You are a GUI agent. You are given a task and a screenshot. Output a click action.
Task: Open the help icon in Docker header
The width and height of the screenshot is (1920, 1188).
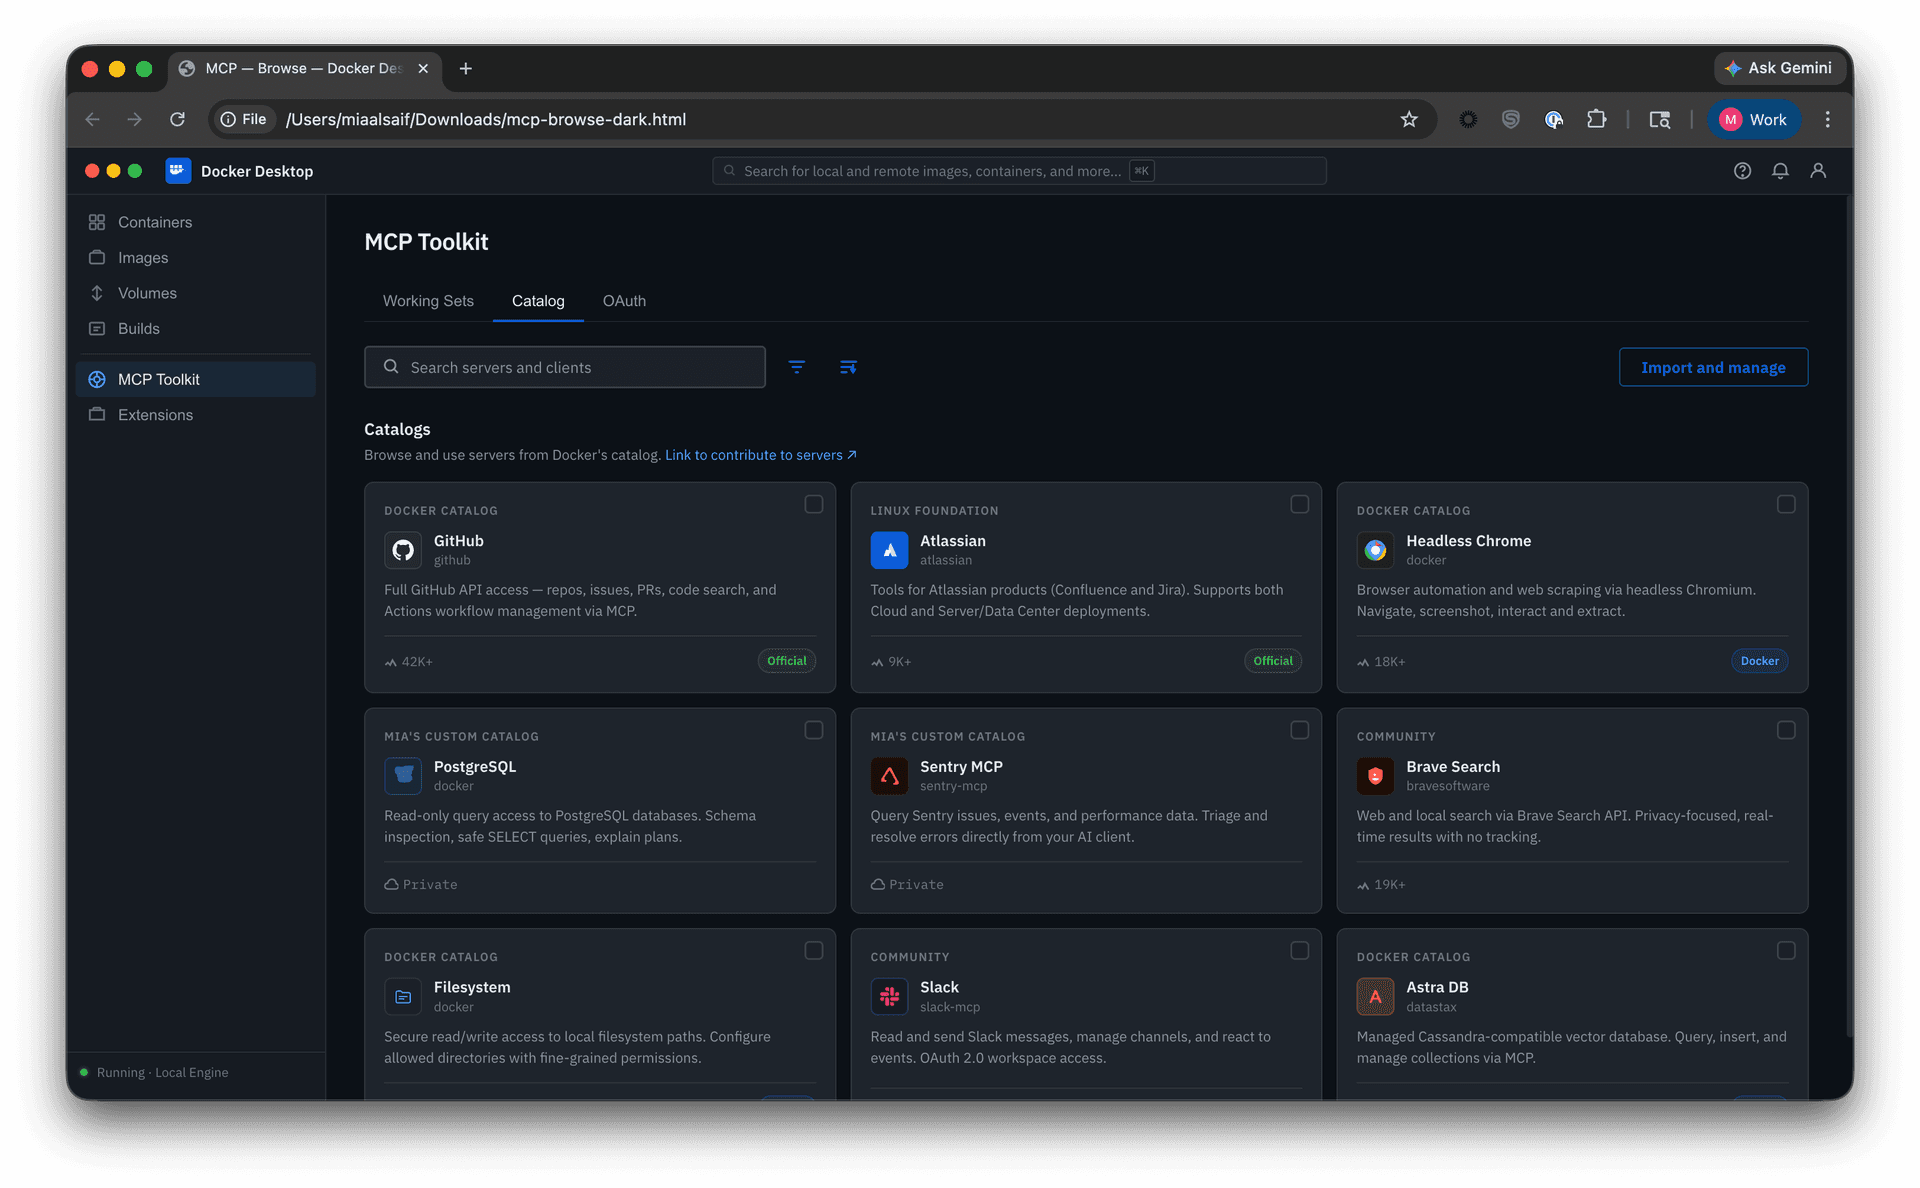click(x=1742, y=171)
